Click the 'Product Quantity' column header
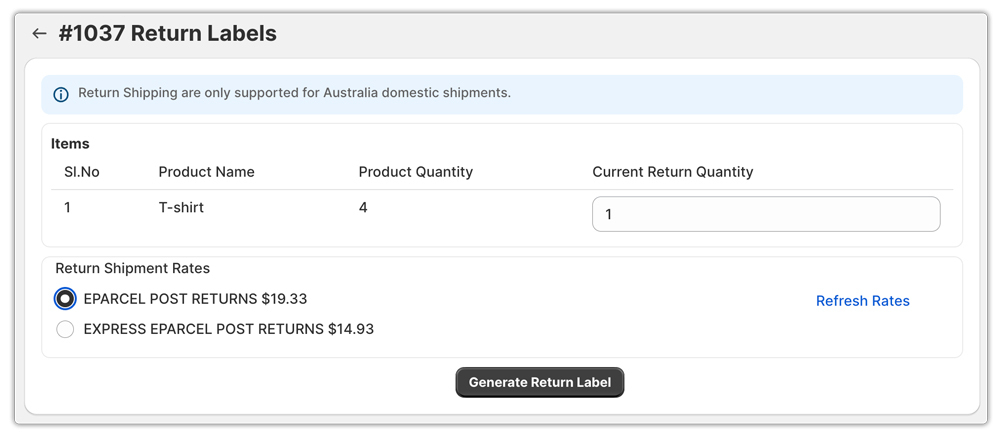 pyautogui.click(x=416, y=172)
